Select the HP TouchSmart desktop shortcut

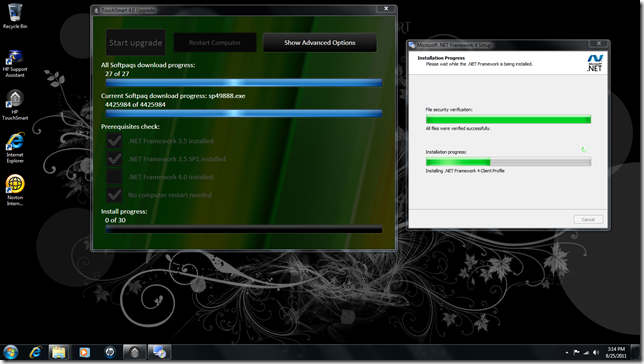coord(15,105)
